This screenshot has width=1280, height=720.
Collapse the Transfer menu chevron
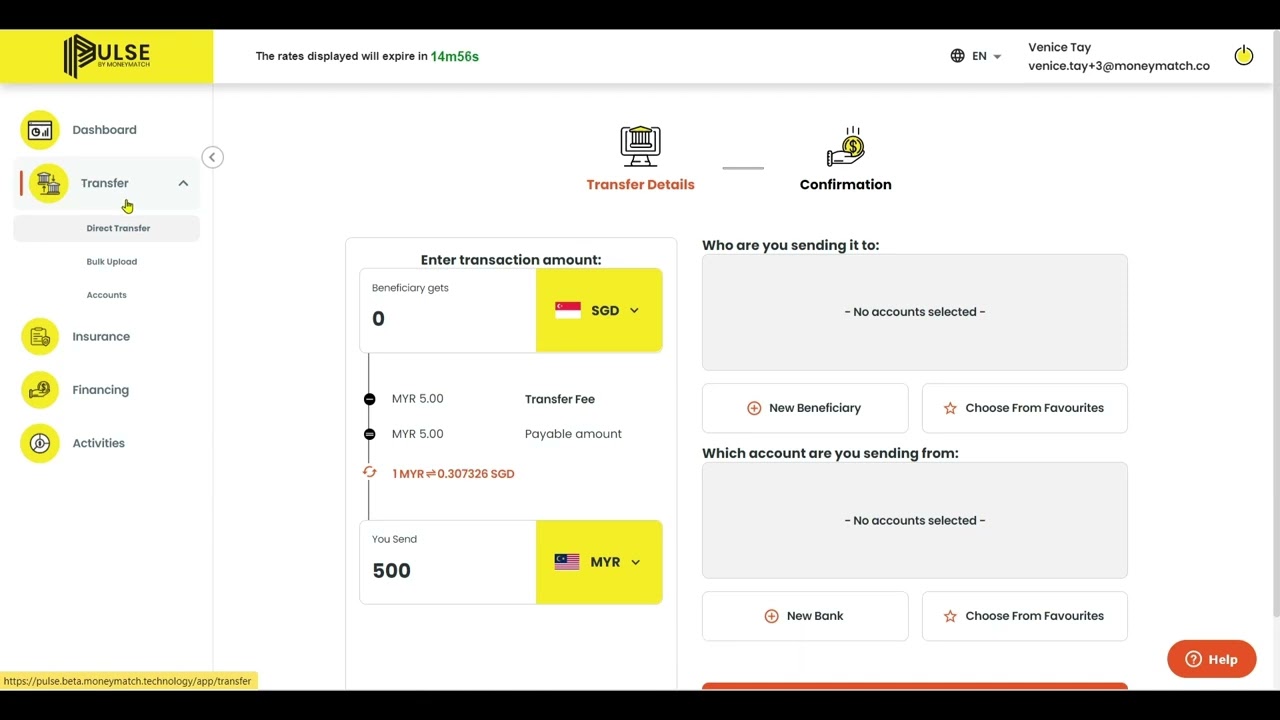pyautogui.click(x=183, y=183)
